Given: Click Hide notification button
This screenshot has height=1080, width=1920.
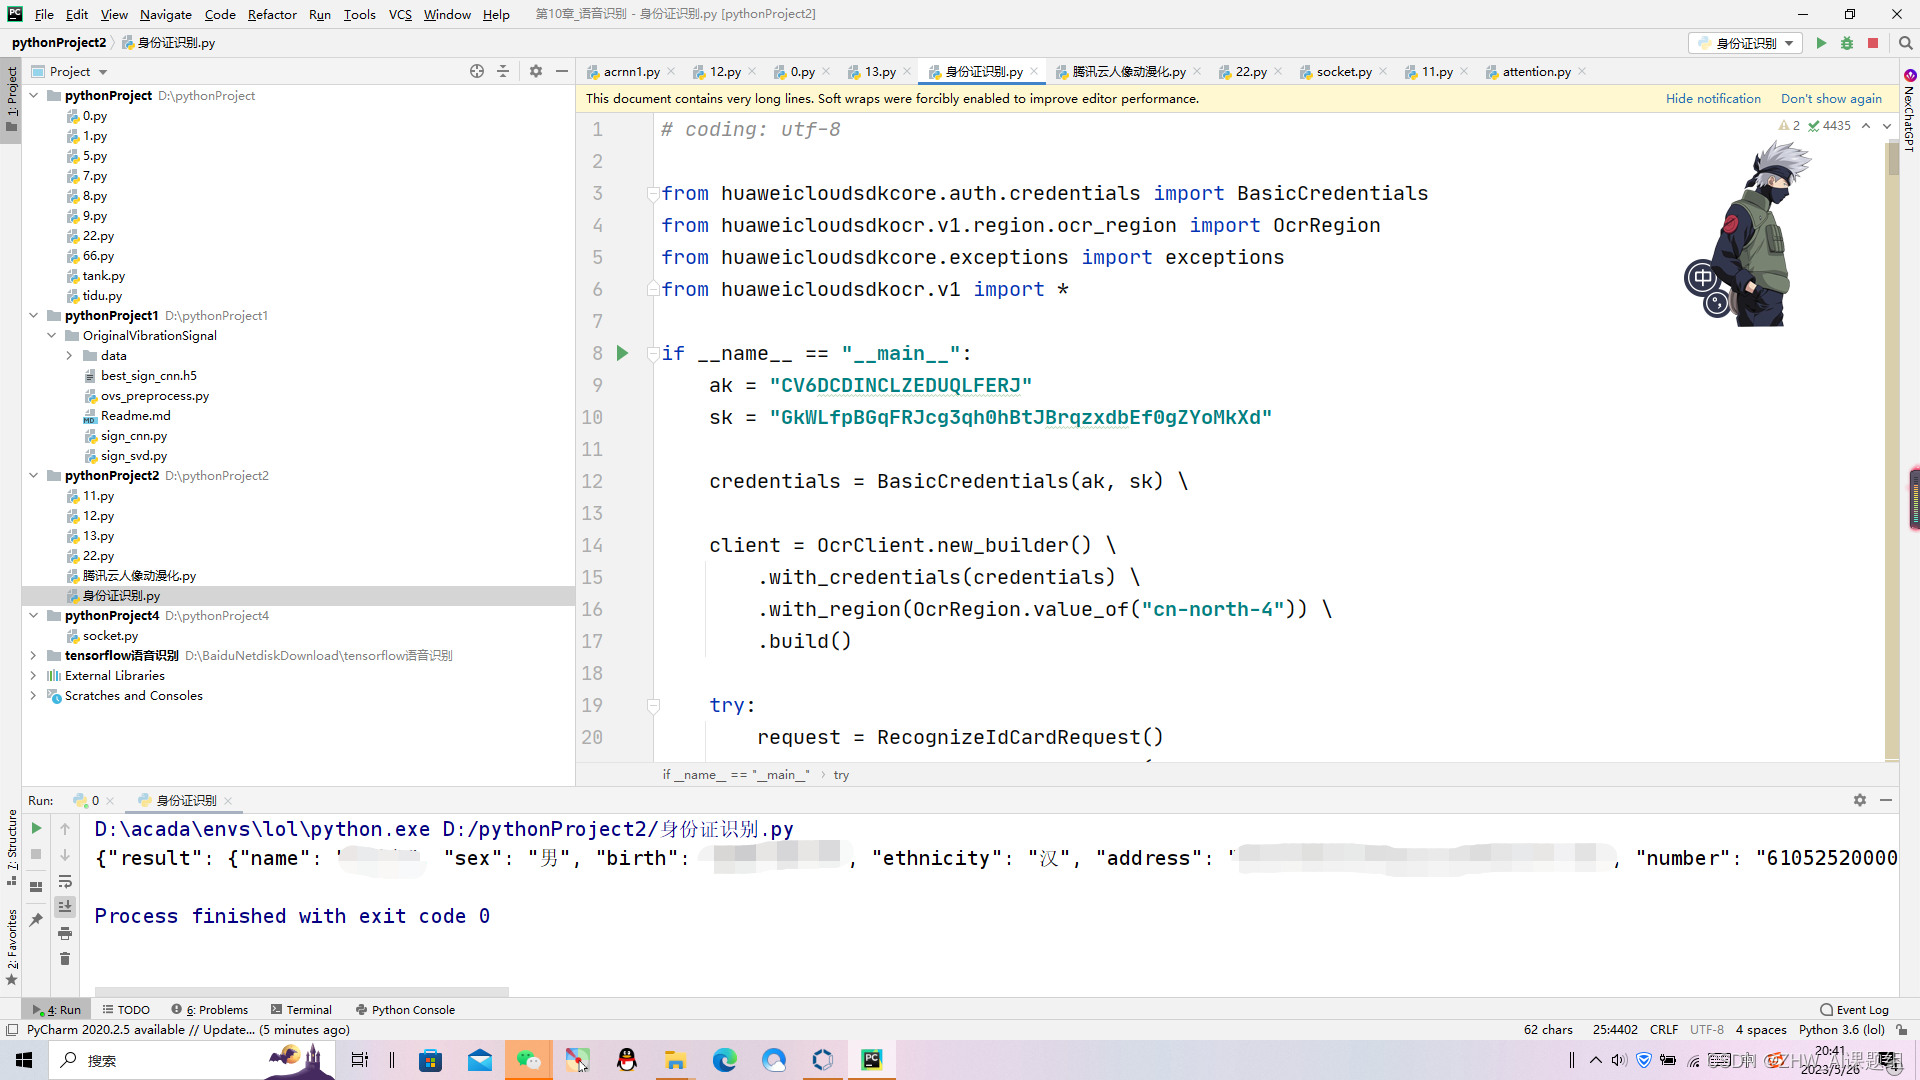Looking at the screenshot, I should point(1712,98).
